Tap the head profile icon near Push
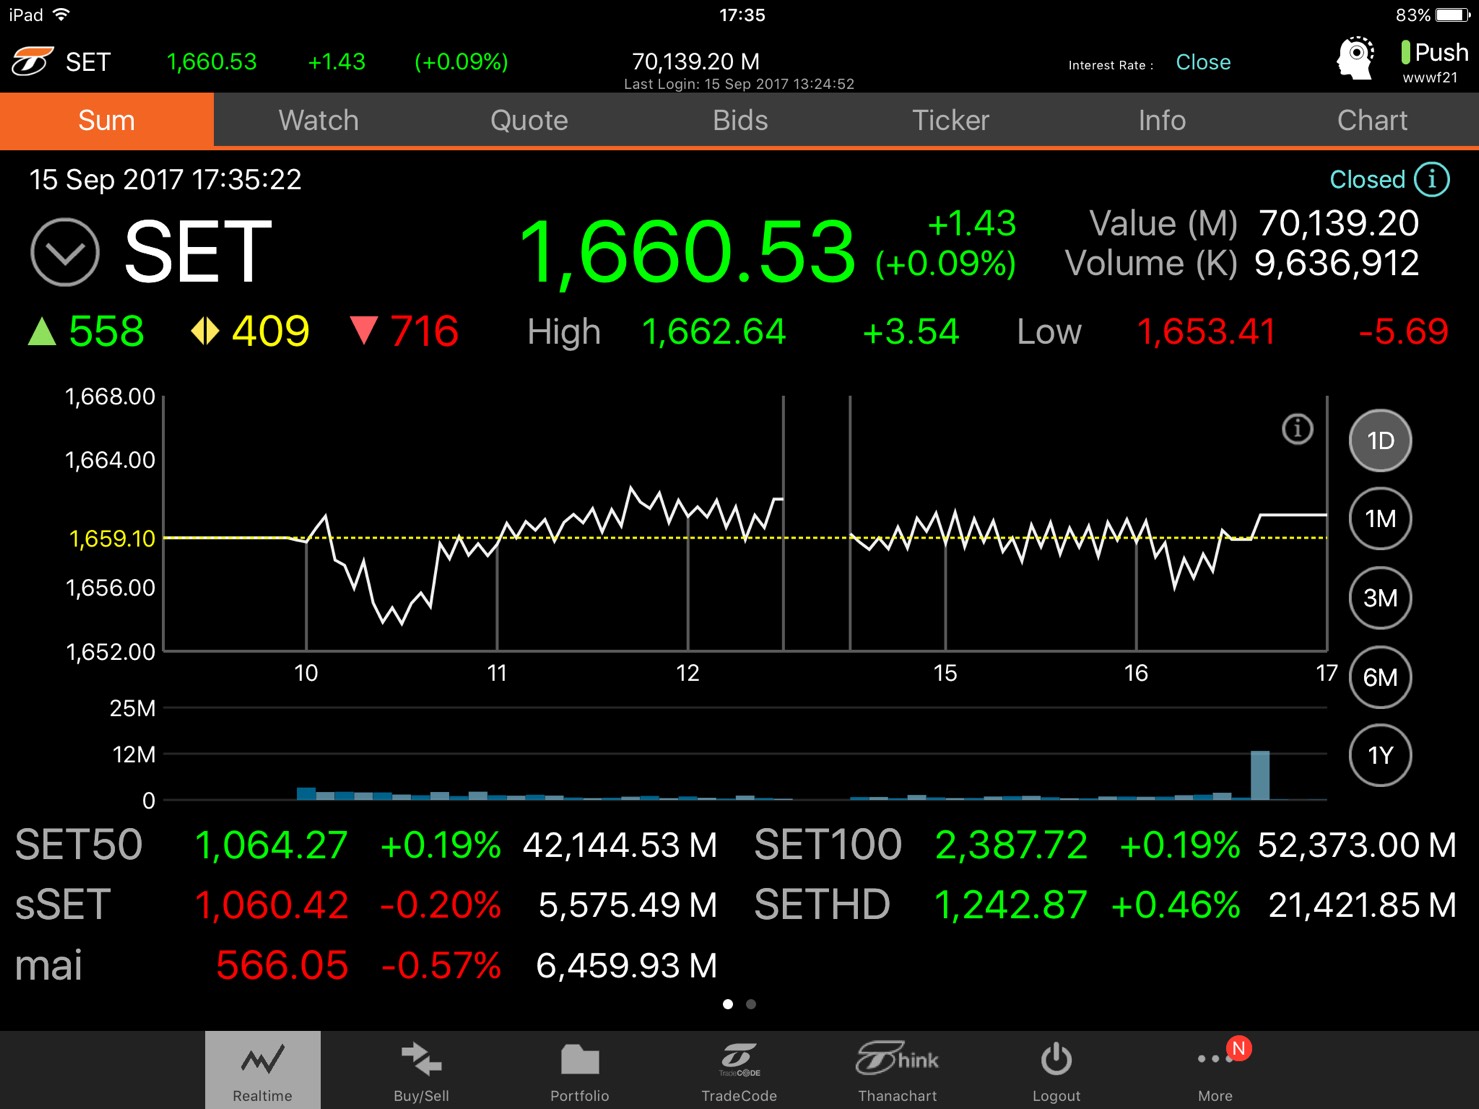Viewport: 1479px width, 1109px height. tap(1355, 59)
